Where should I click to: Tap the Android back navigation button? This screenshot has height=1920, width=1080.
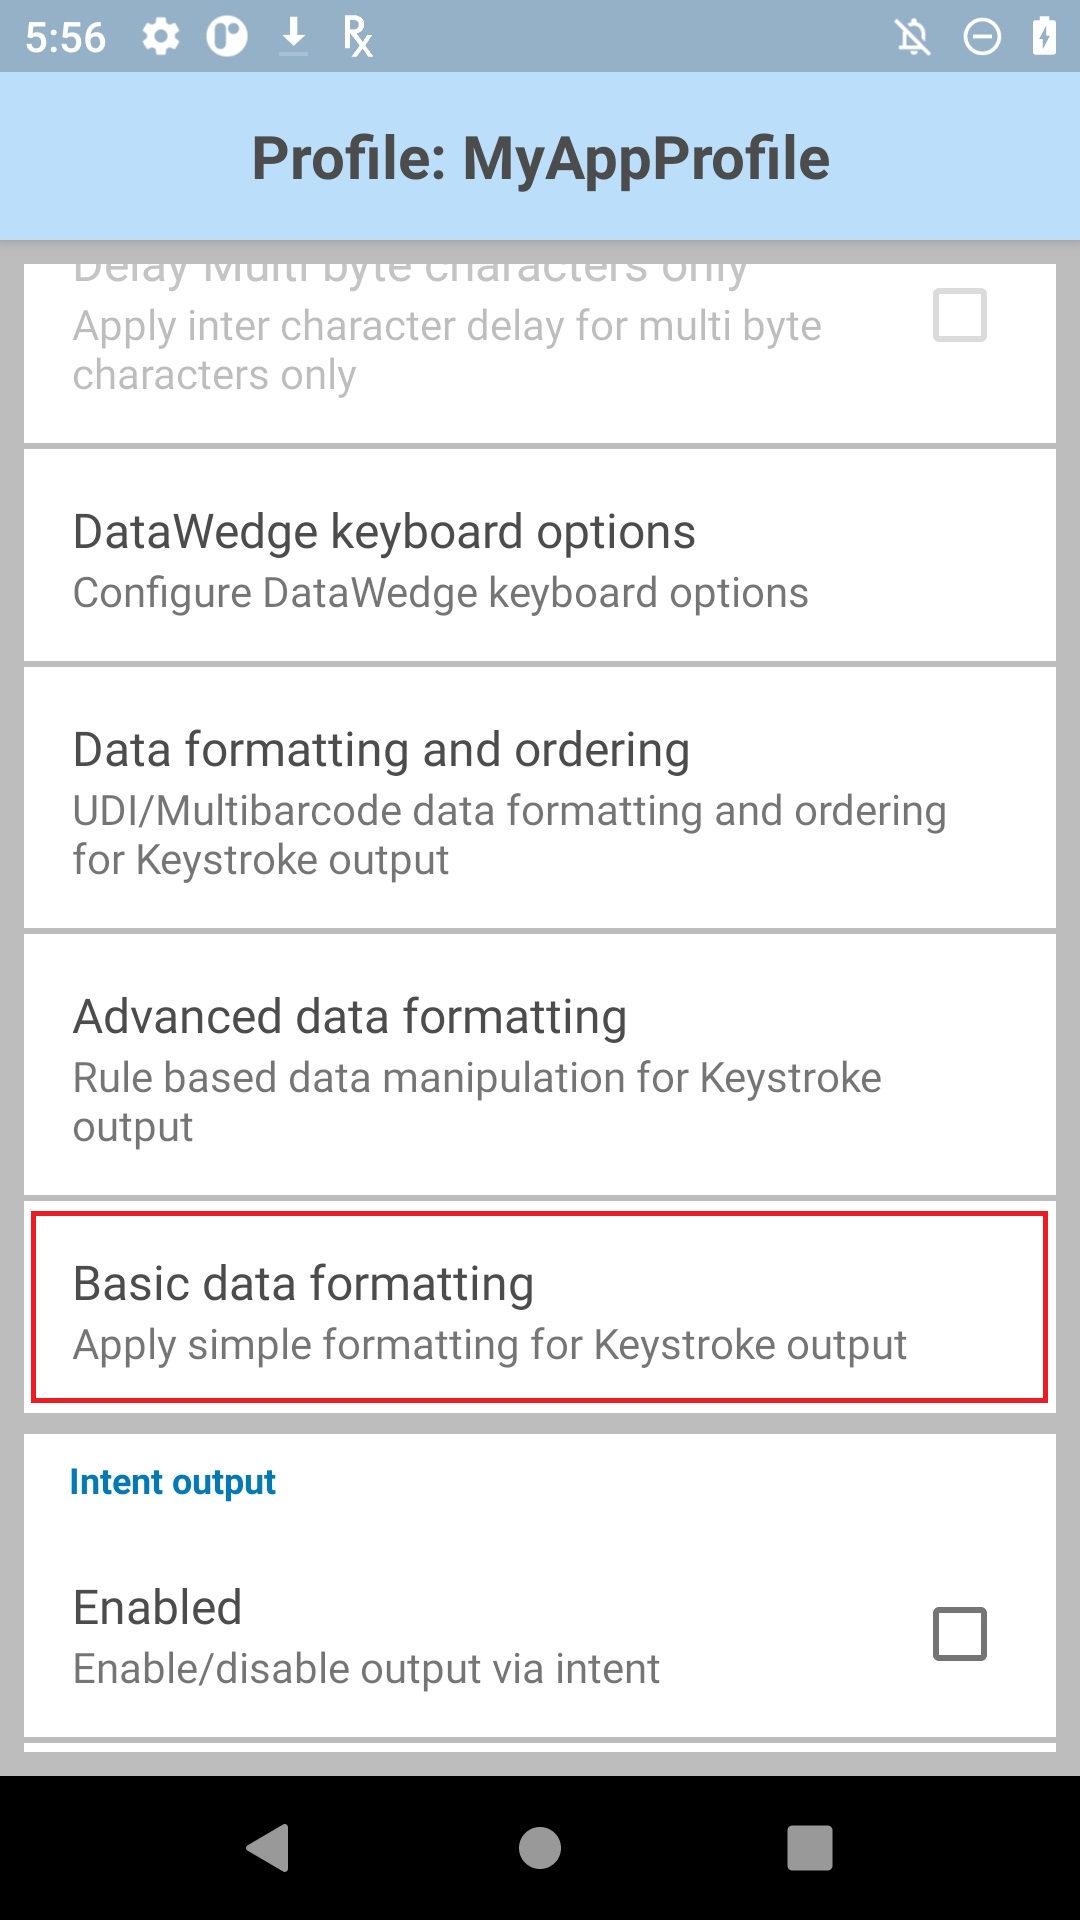[x=268, y=1847]
